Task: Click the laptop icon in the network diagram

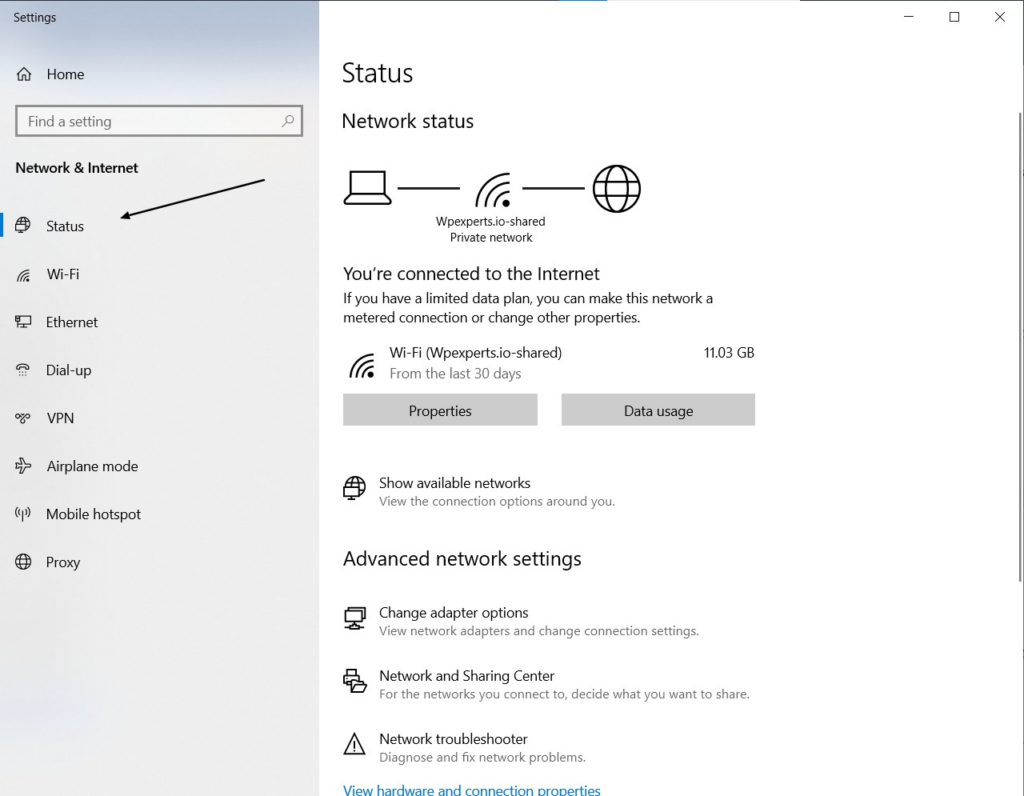Action: (367, 187)
